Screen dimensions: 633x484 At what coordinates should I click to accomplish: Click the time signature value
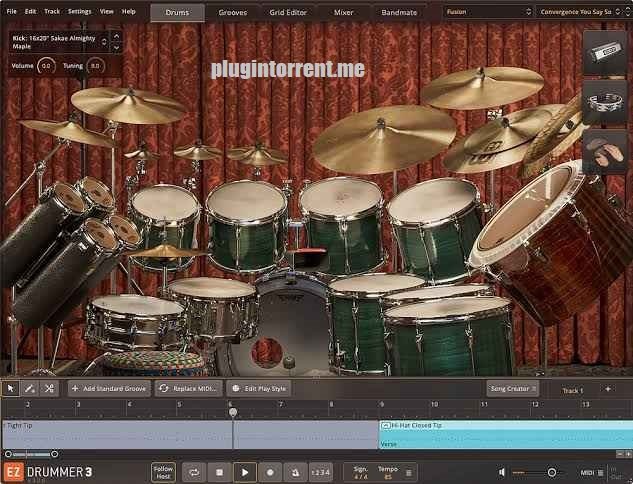point(361,477)
